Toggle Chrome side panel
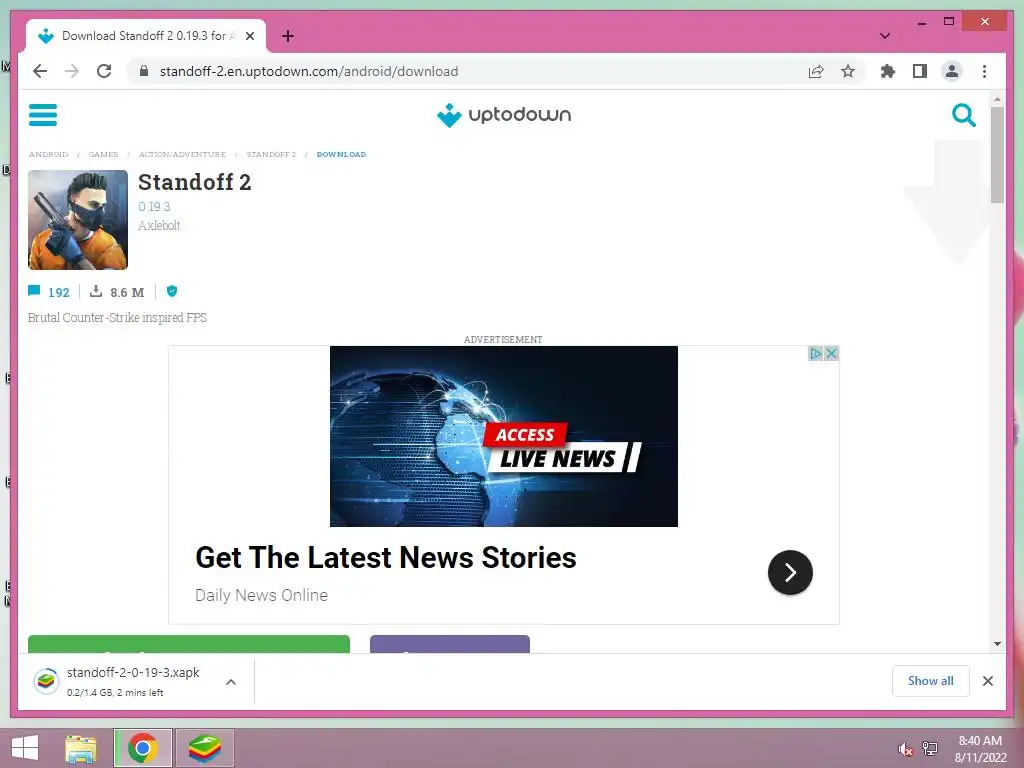This screenshot has height=768, width=1024. pyautogui.click(x=920, y=71)
